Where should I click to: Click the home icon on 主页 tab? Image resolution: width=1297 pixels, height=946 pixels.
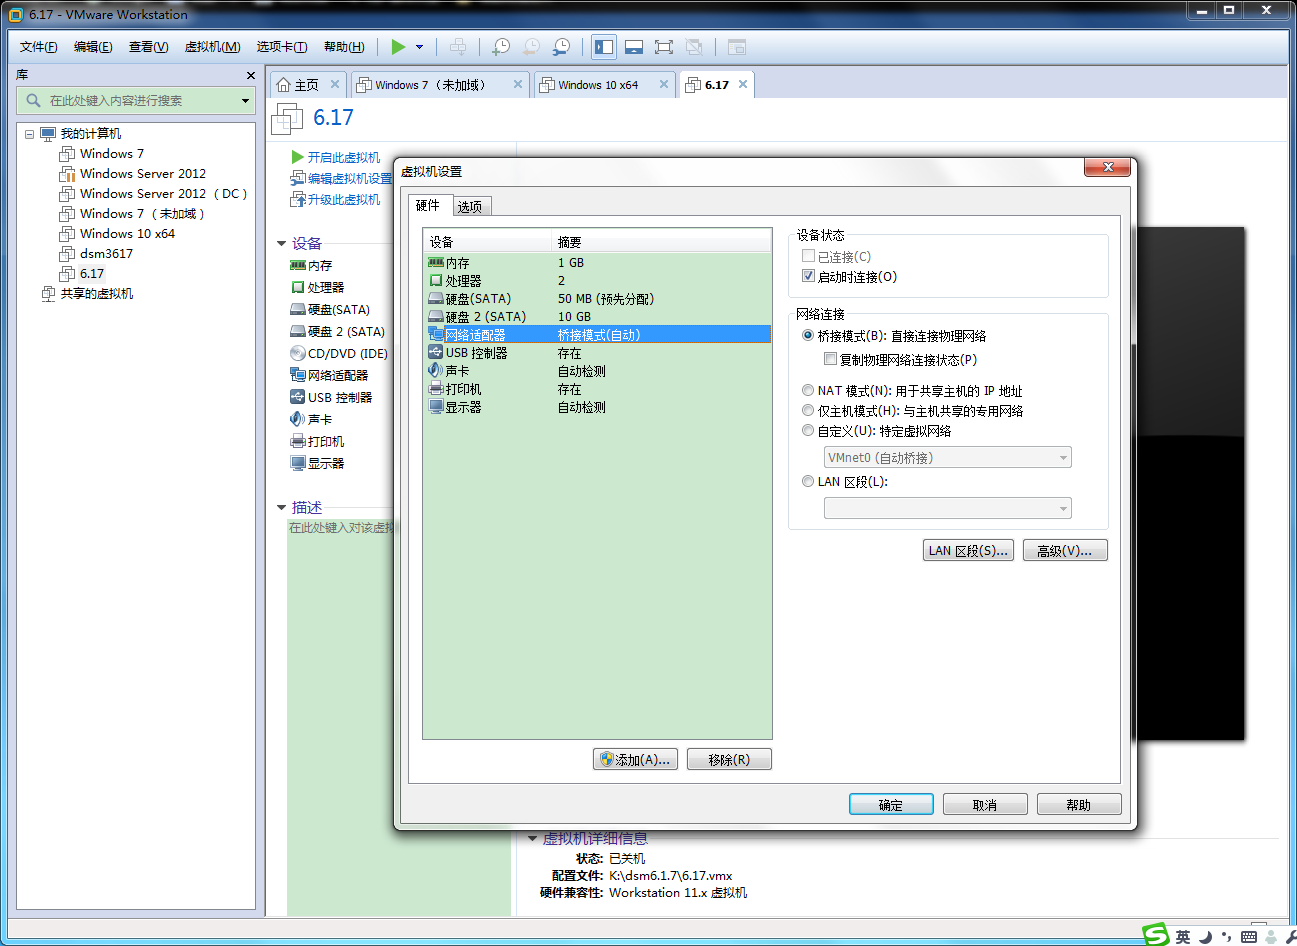[x=284, y=85]
